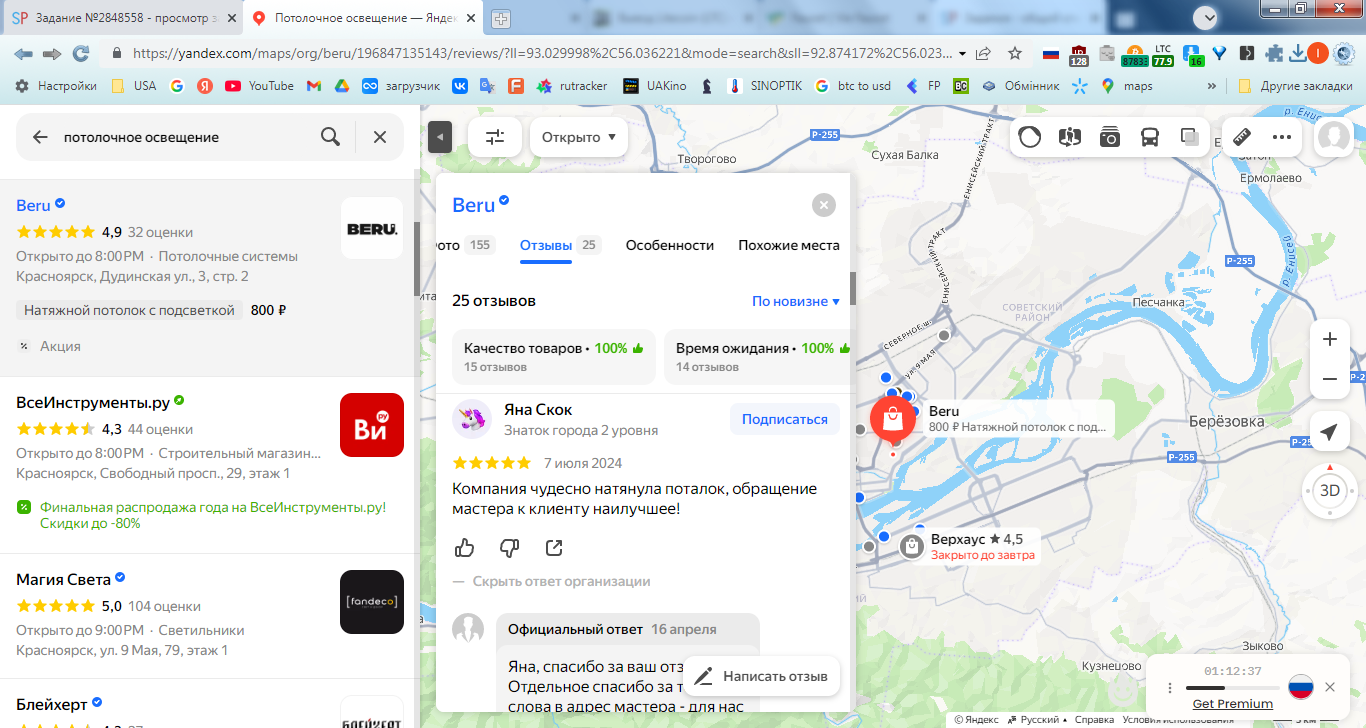Click the "Написать отзыв" button
The image size is (1366, 728).
[x=762, y=676]
